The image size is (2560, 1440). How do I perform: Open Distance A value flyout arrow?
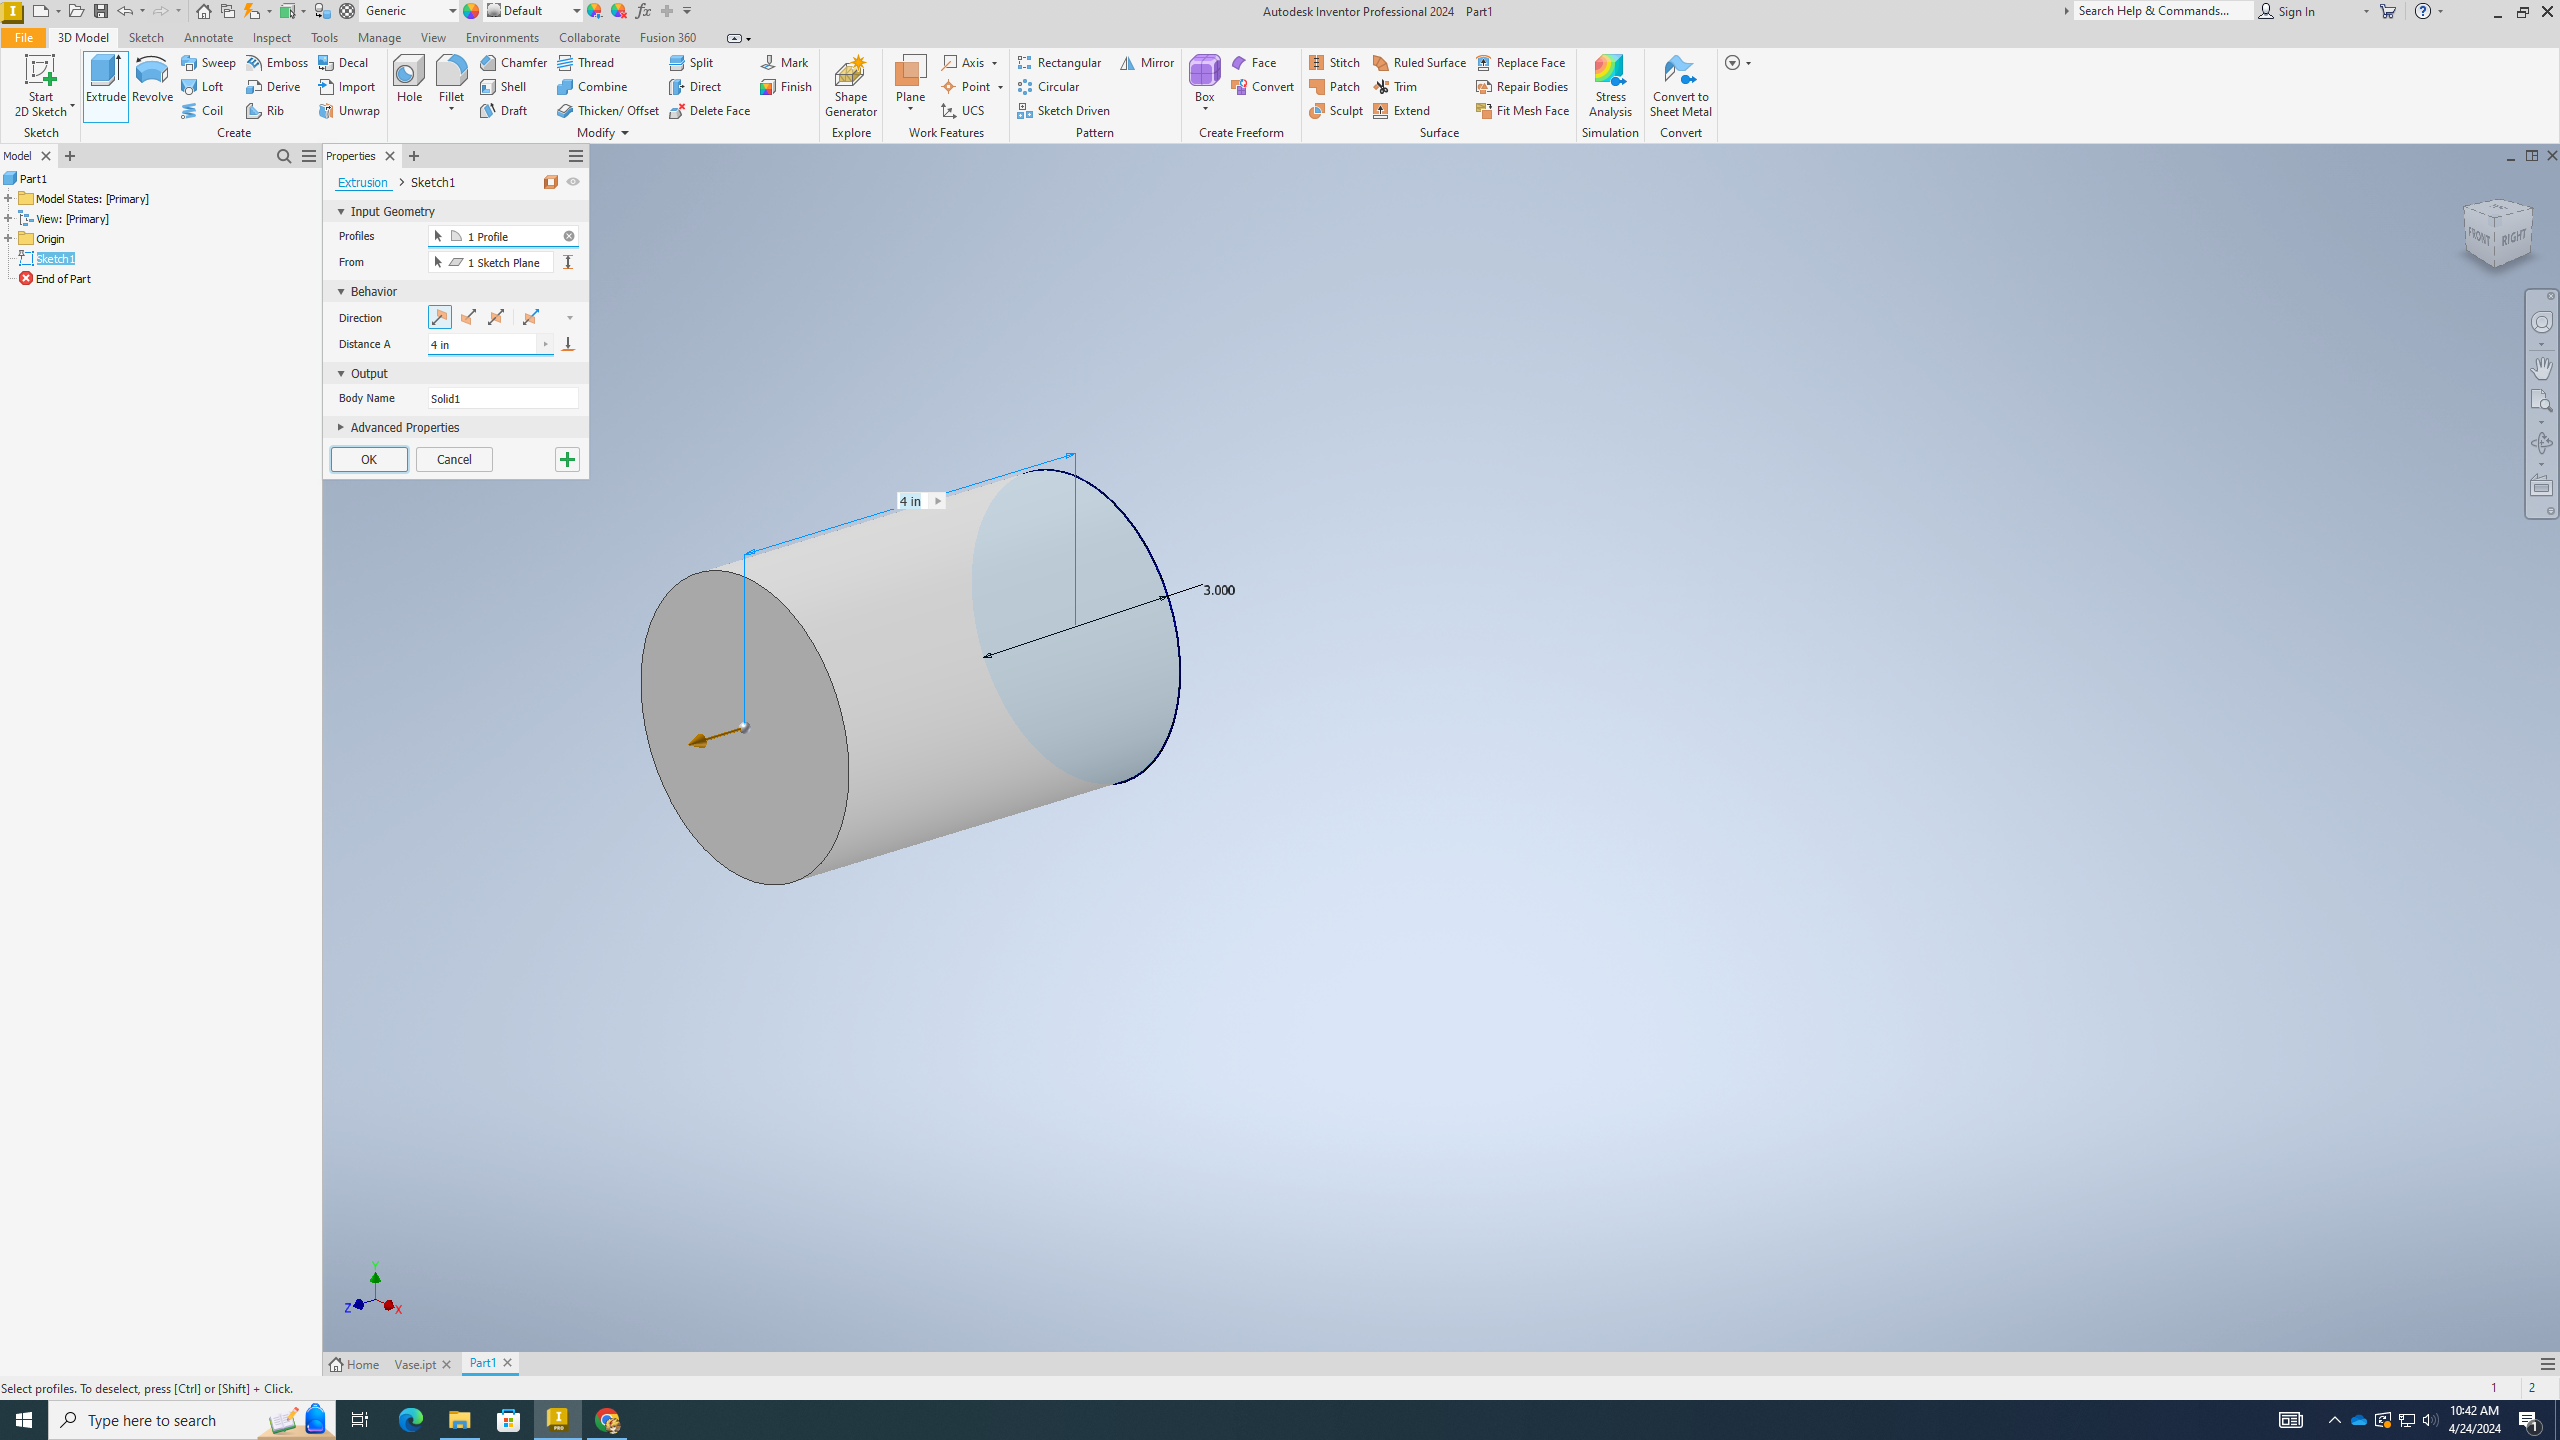(545, 344)
